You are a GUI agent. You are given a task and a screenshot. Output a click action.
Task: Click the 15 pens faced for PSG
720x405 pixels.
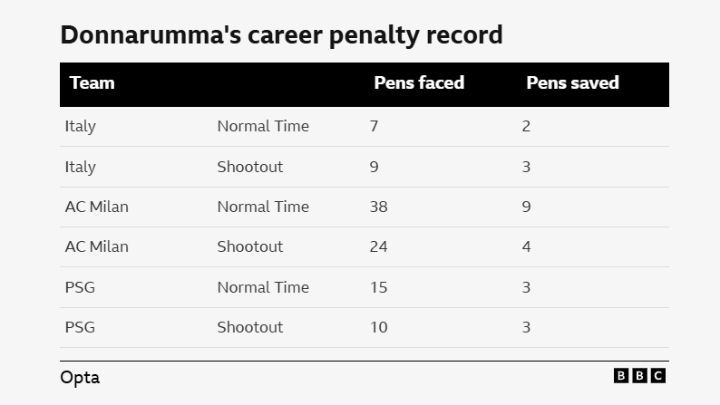coord(378,287)
